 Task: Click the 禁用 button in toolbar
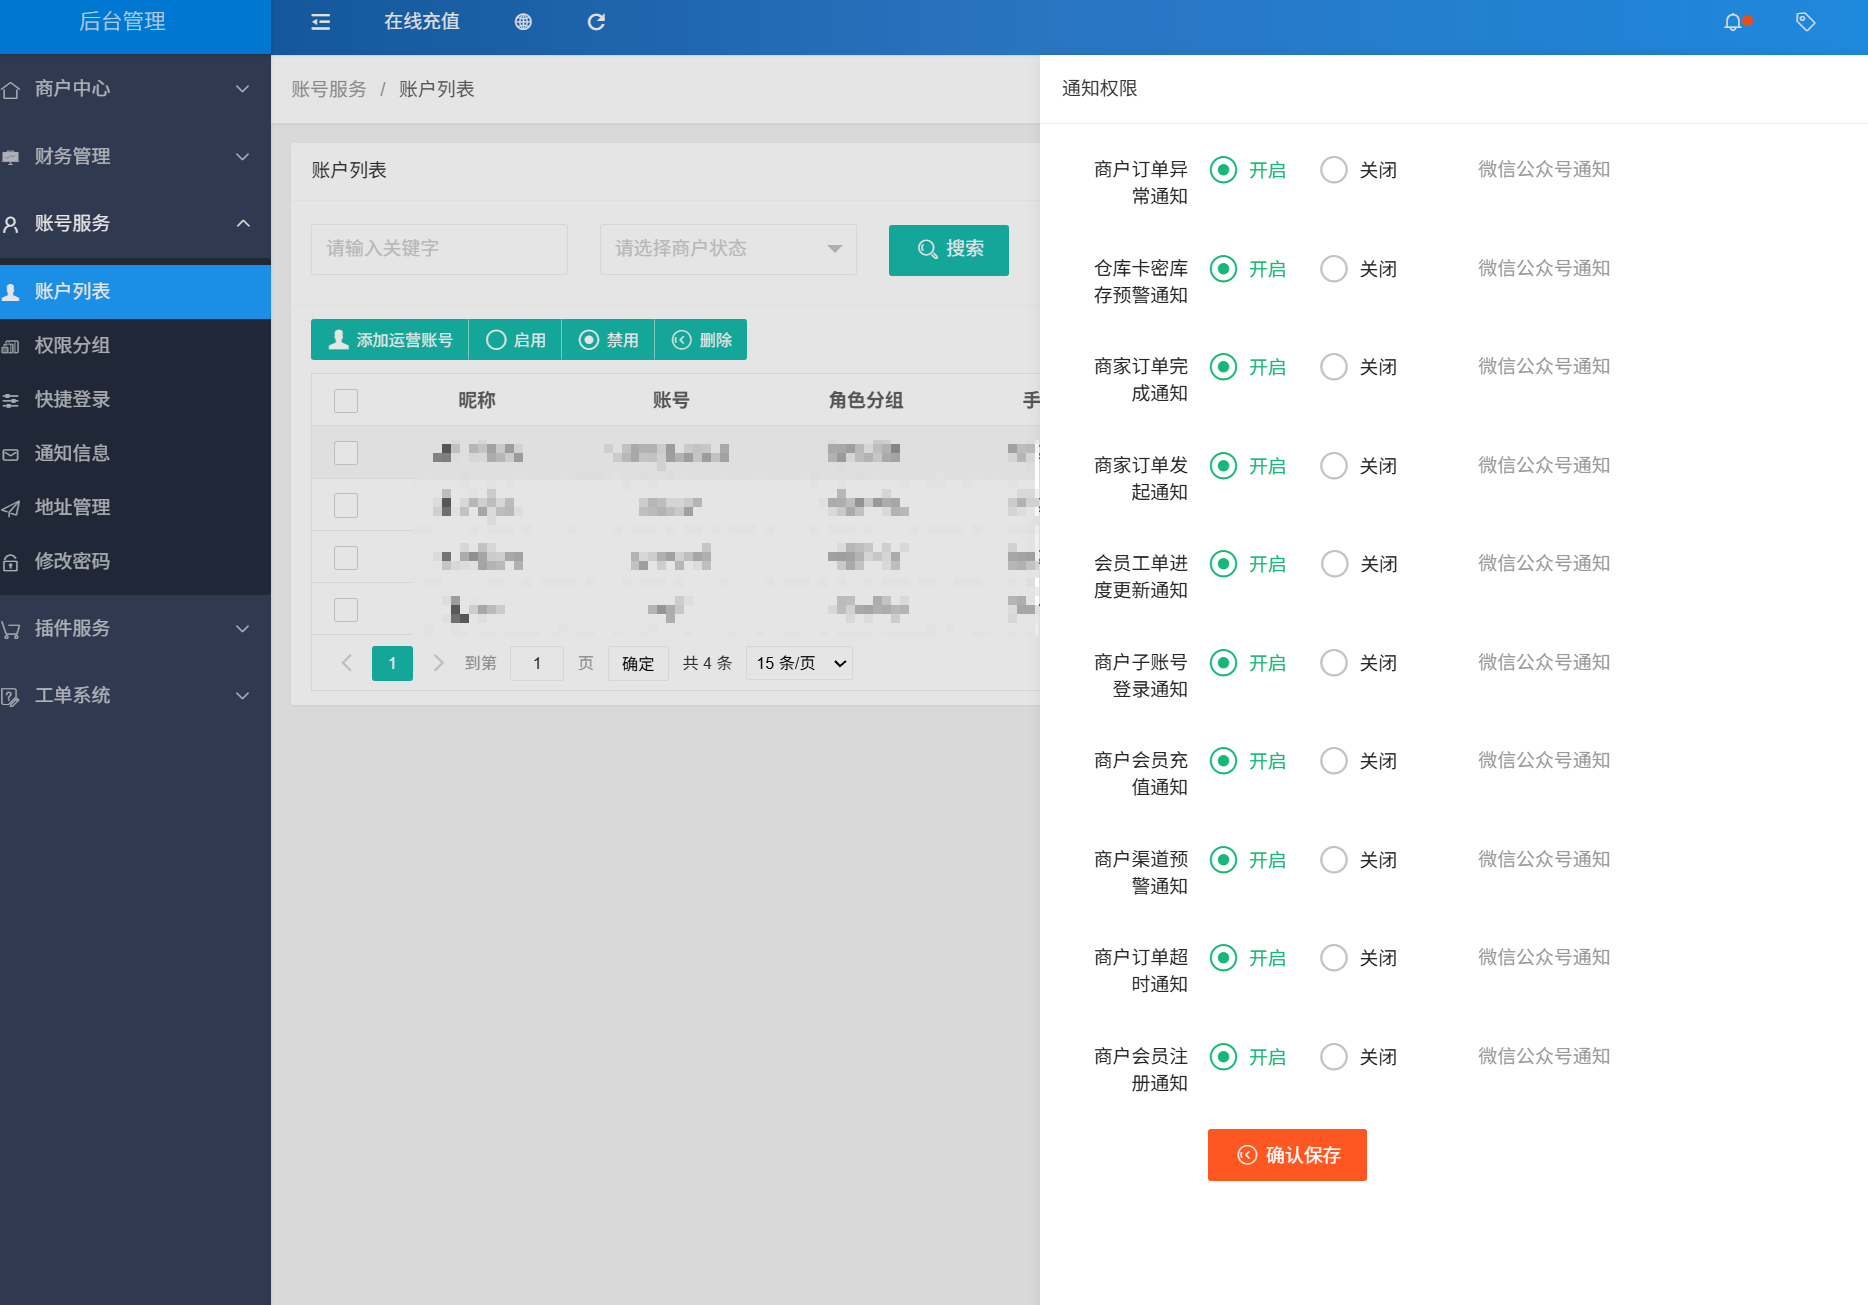608,340
